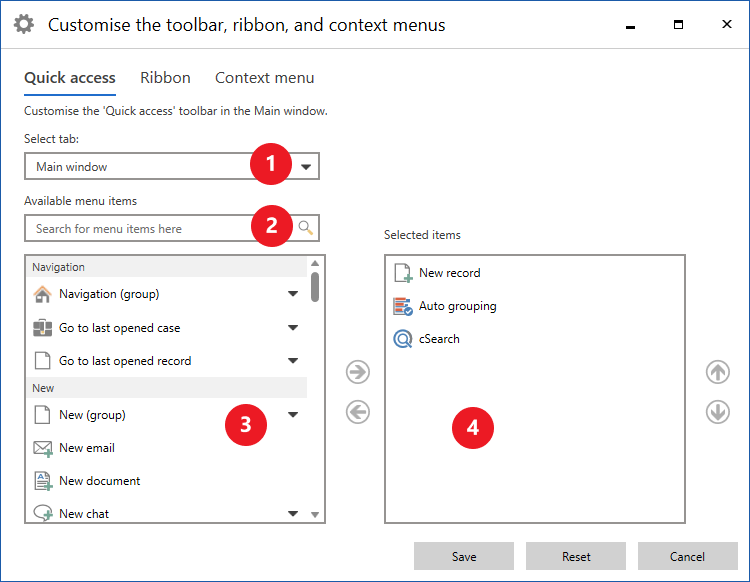750x582 pixels.
Task: Click the magnifier search icon
Action: (306, 228)
